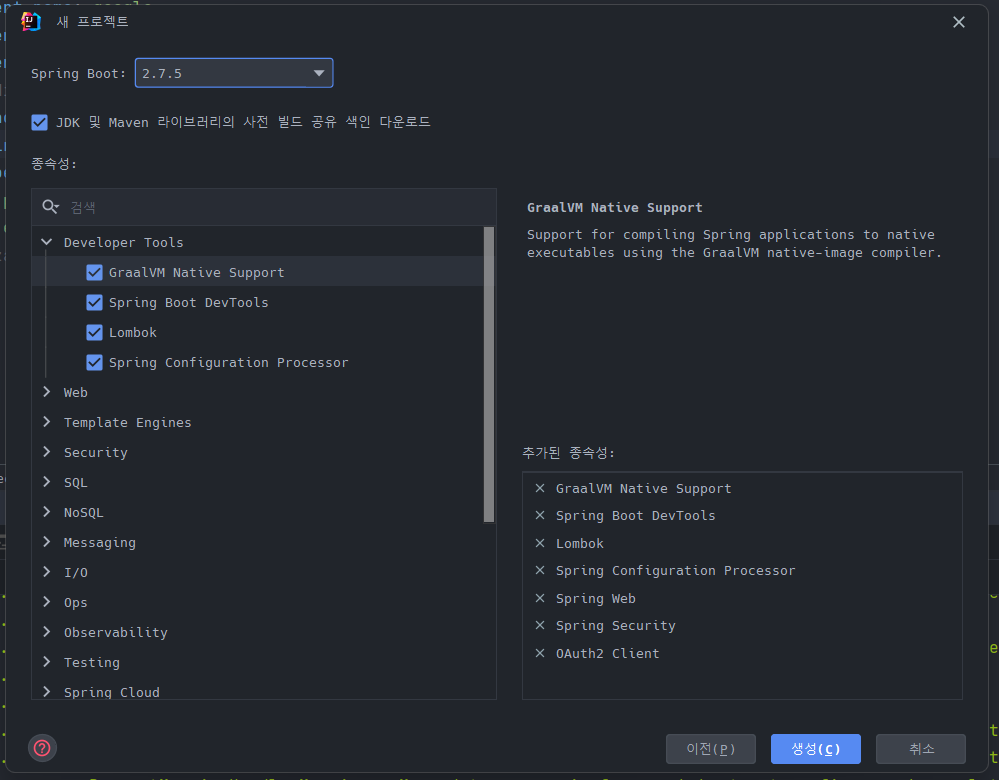Expand the I/O category
The width and height of the screenshot is (999, 780).
47,572
